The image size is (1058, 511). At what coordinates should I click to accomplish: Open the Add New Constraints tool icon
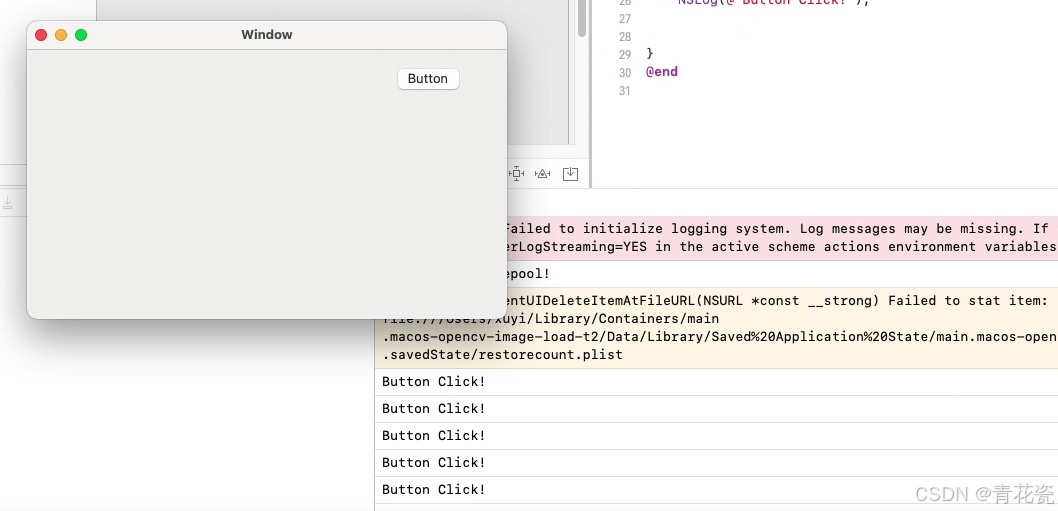pyautogui.click(x=516, y=173)
